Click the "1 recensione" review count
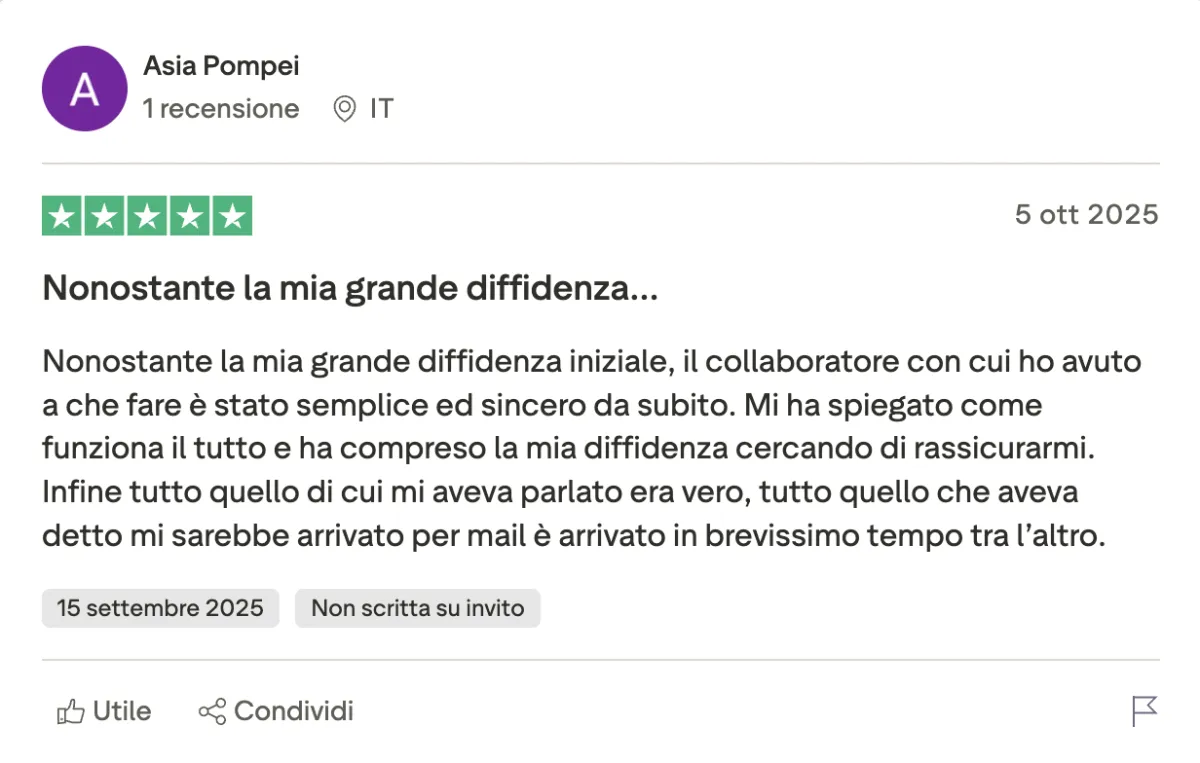The width and height of the screenshot is (1200, 763). point(221,109)
